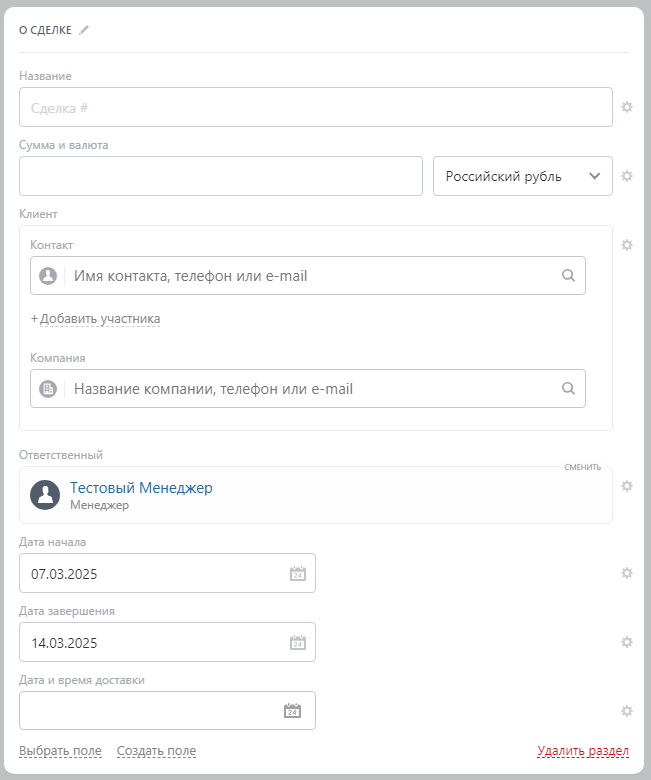Click search magnifier in Компания field

click(x=568, y=389)
